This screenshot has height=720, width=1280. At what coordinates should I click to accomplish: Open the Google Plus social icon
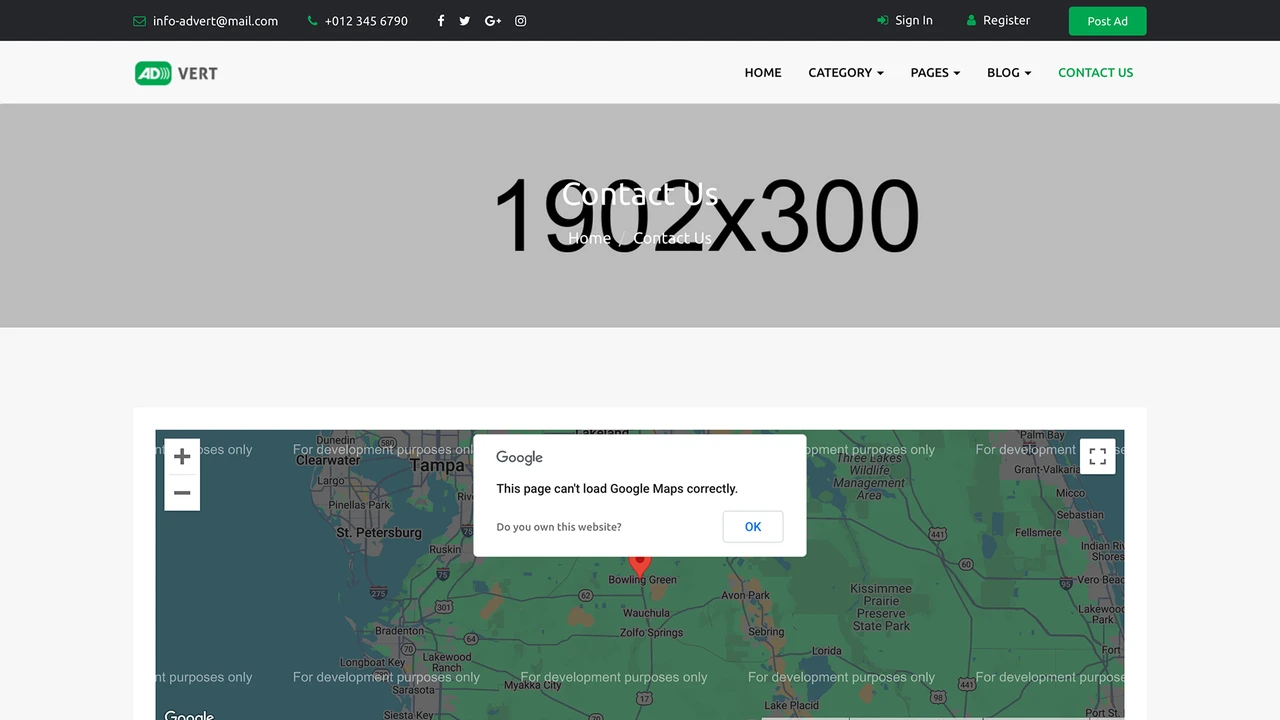(493, 21)
